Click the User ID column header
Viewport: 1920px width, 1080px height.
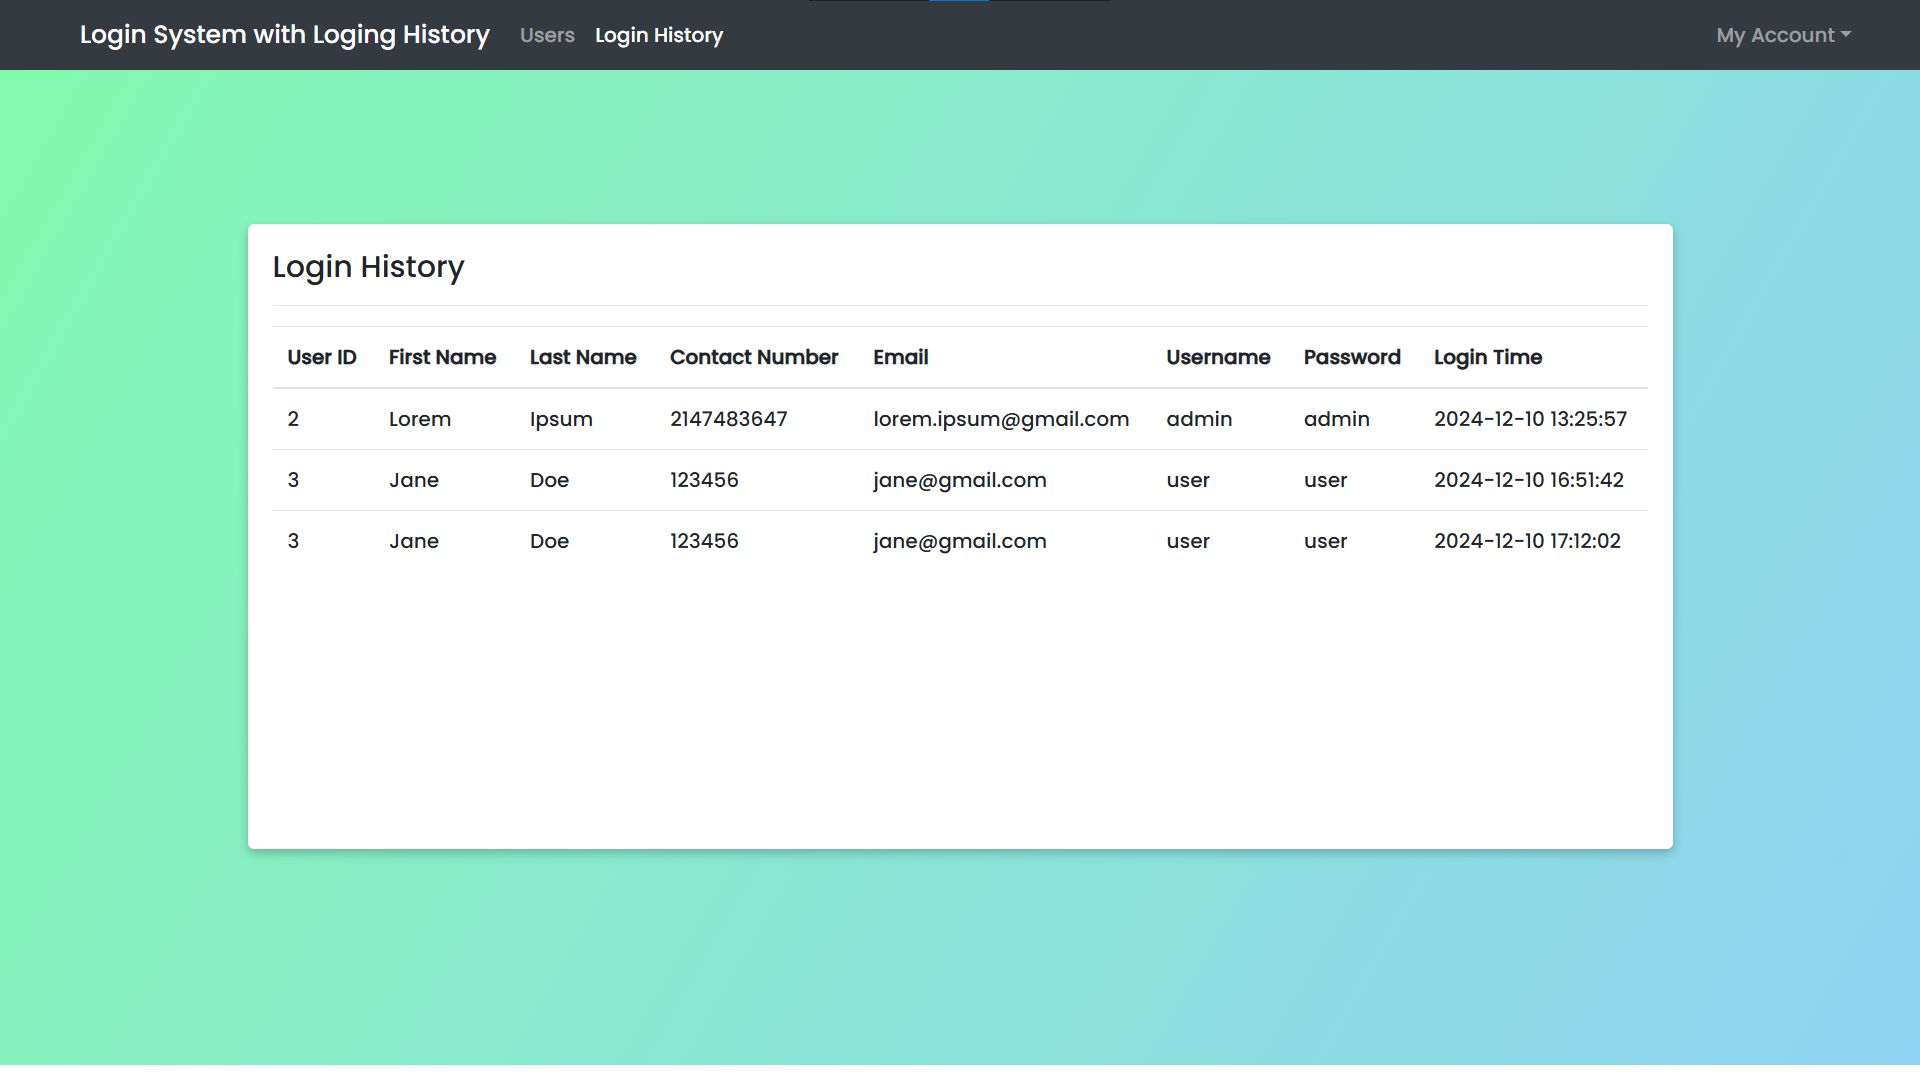[321, 357]
